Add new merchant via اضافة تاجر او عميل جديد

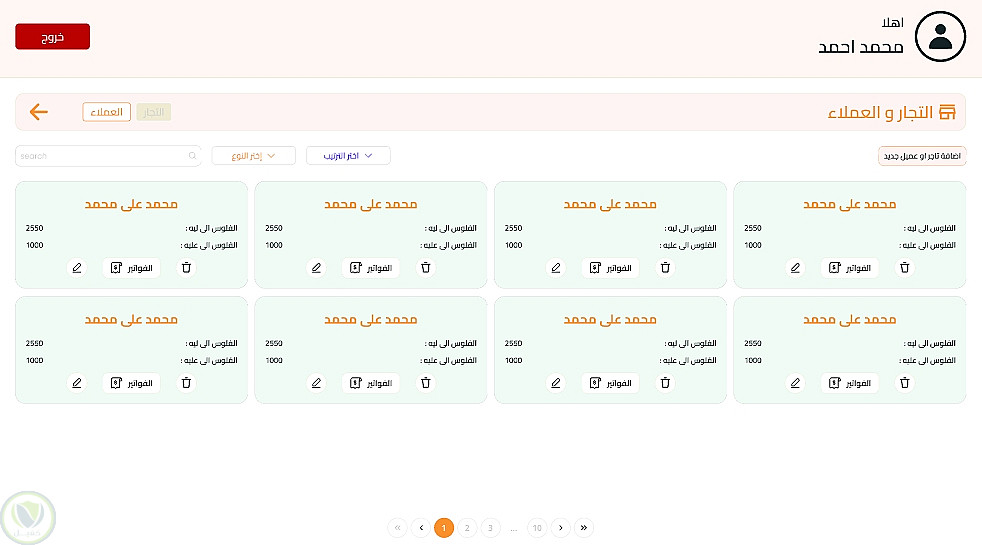[x=922, y=156]
